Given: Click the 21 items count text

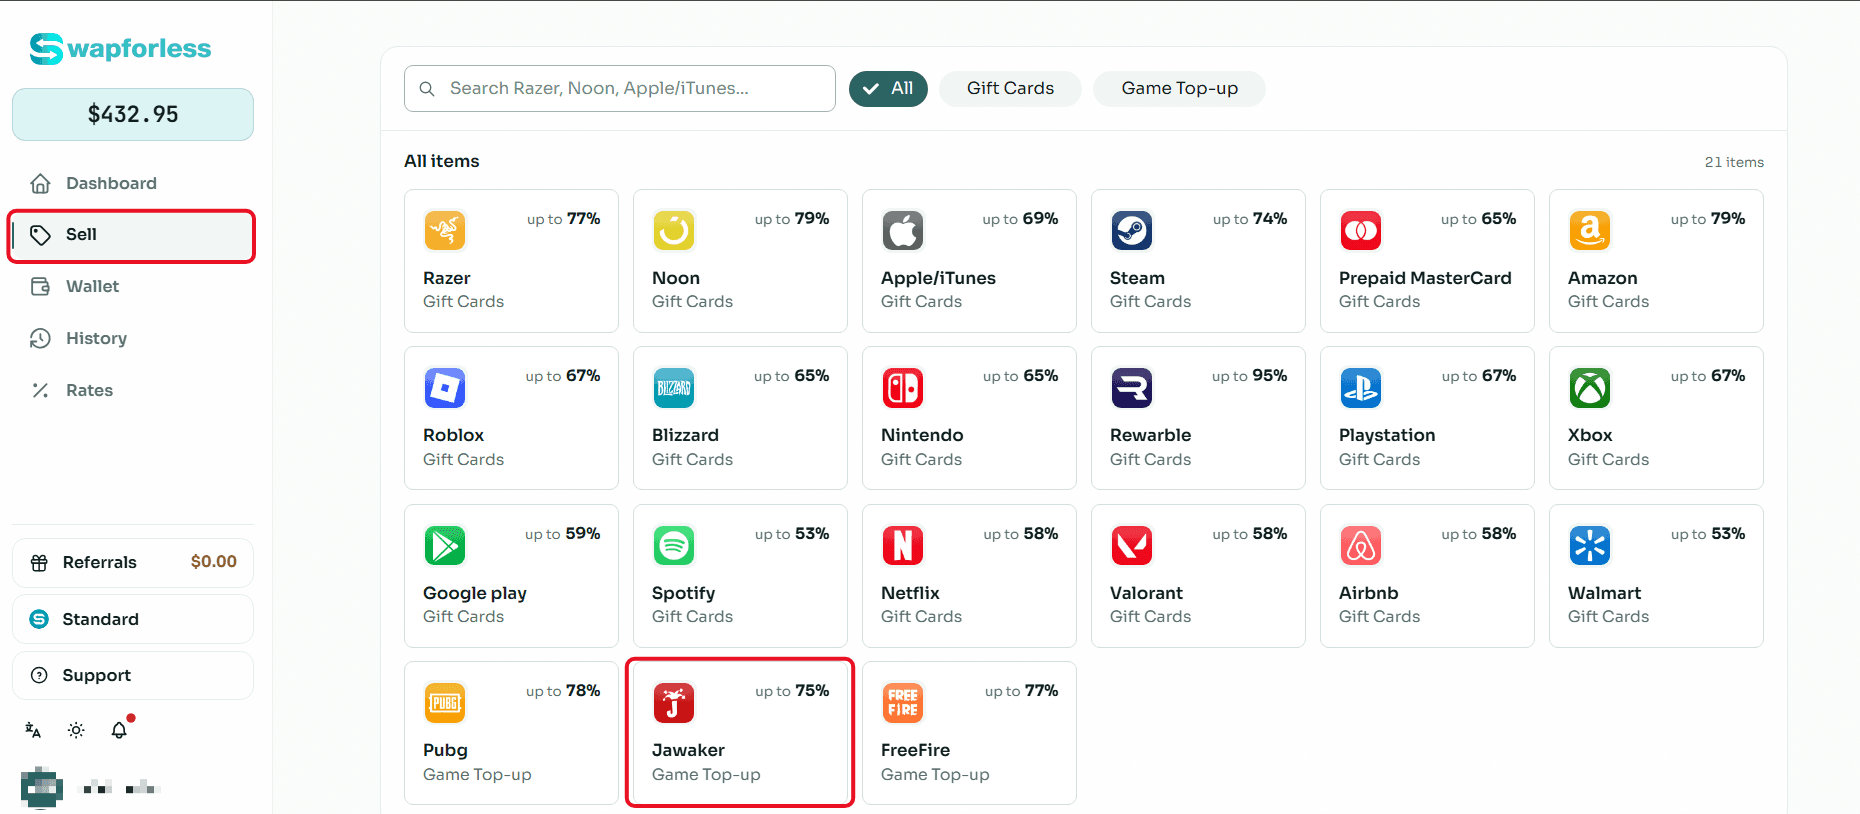Looking at the screenshot, I should pyautogui.click(x=1734, y=162).
